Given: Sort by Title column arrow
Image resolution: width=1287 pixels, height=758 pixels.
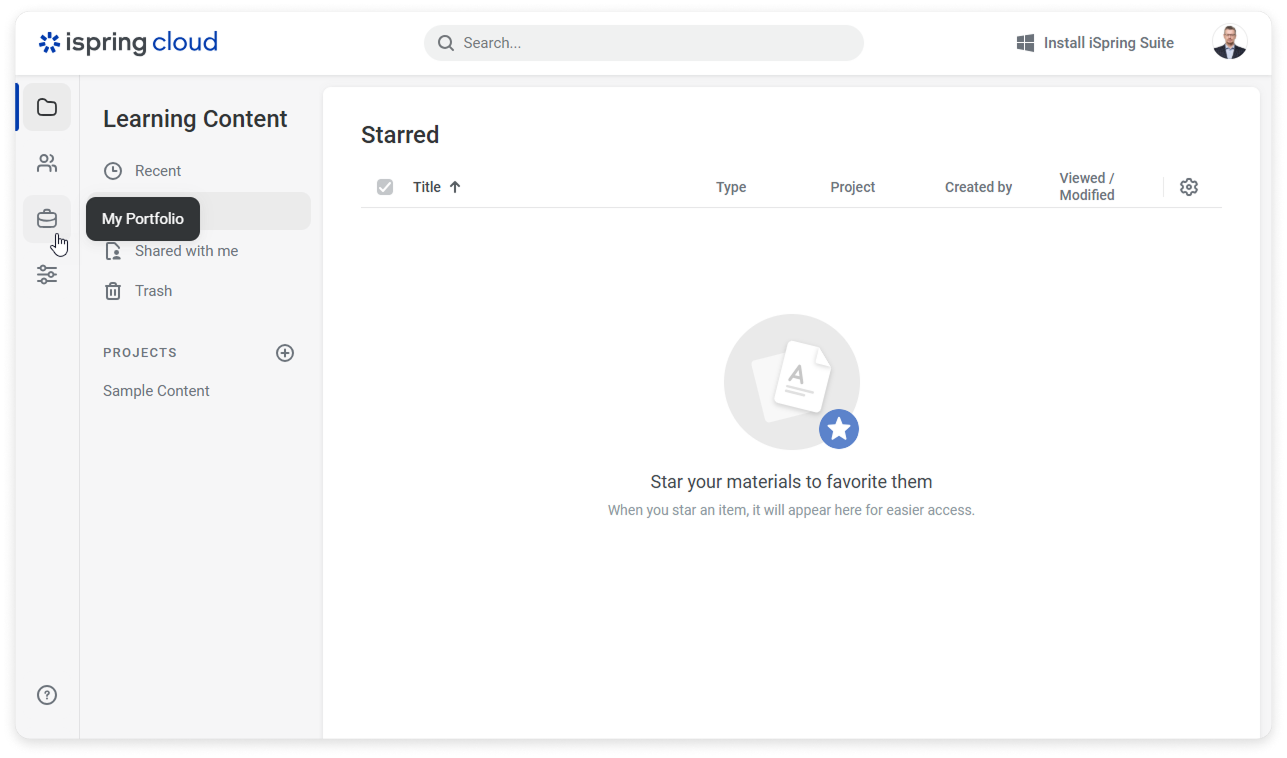Looking at the screenshot, I should (x=455, y=187).
